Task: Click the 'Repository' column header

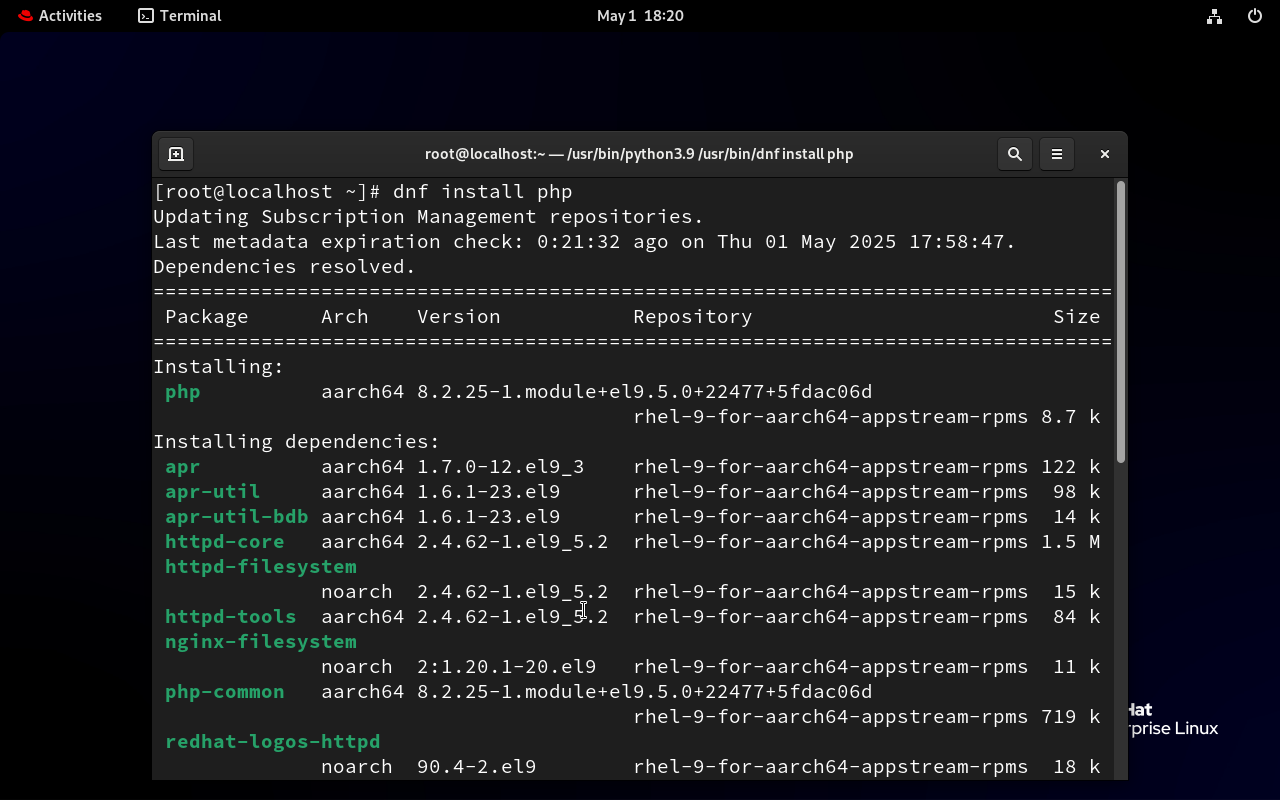Action: (x=693, y=317)
